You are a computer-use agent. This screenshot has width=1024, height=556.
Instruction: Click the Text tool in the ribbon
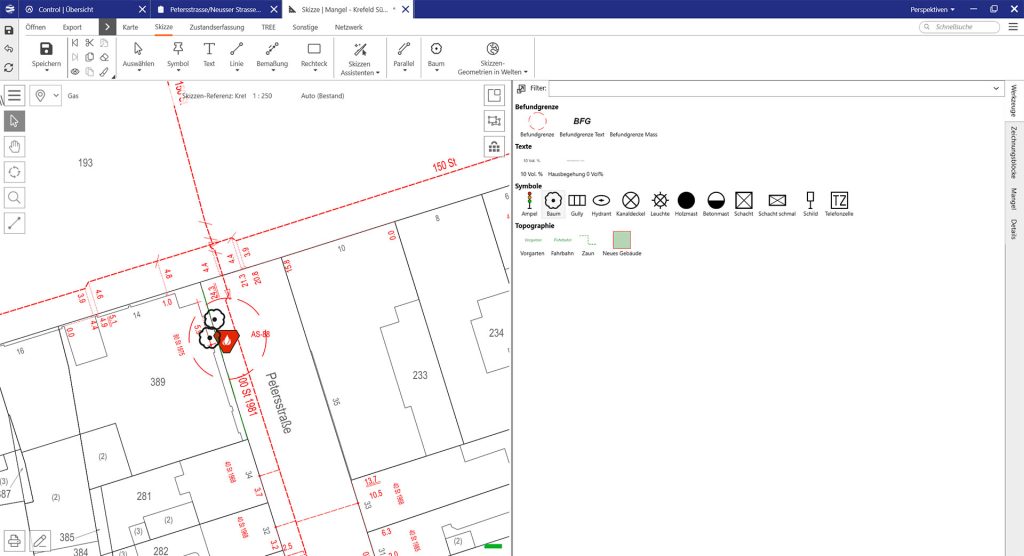209,54
